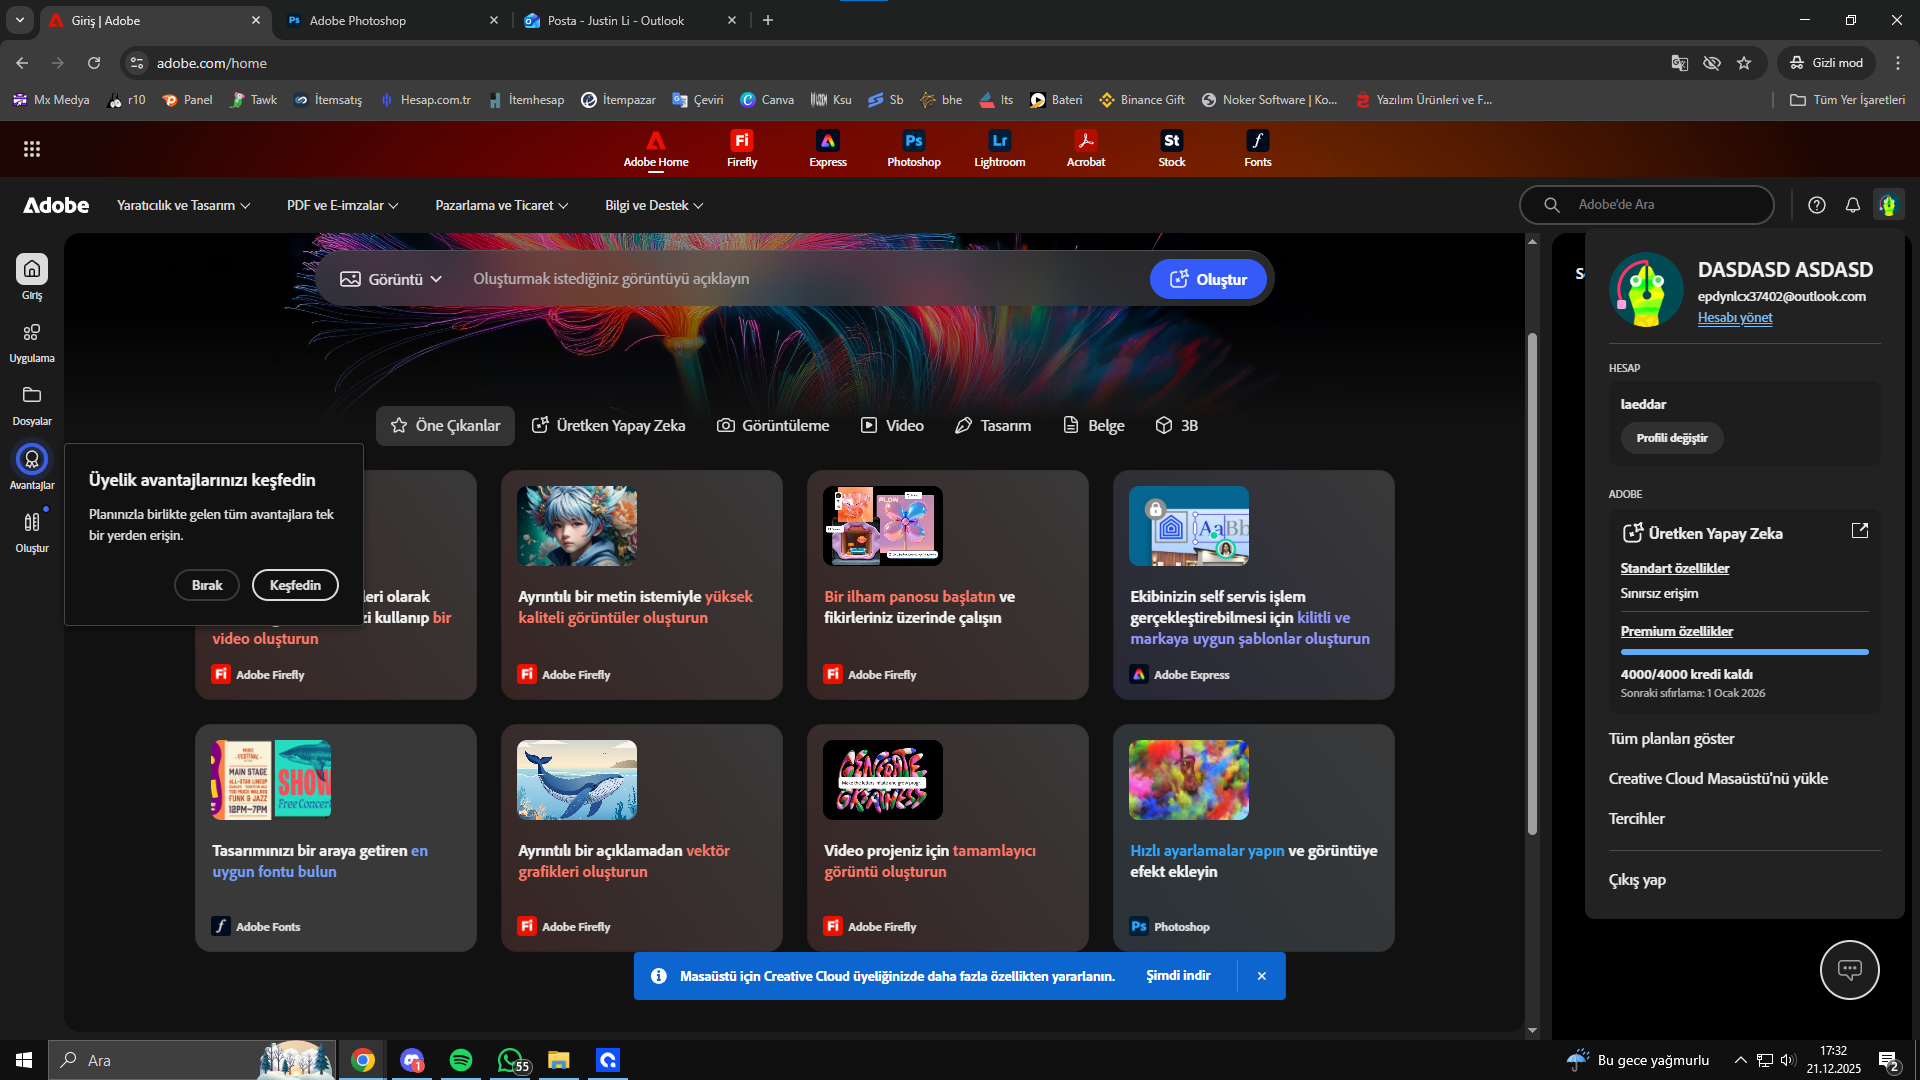Click Tüm planları göster

[1671, 739]
